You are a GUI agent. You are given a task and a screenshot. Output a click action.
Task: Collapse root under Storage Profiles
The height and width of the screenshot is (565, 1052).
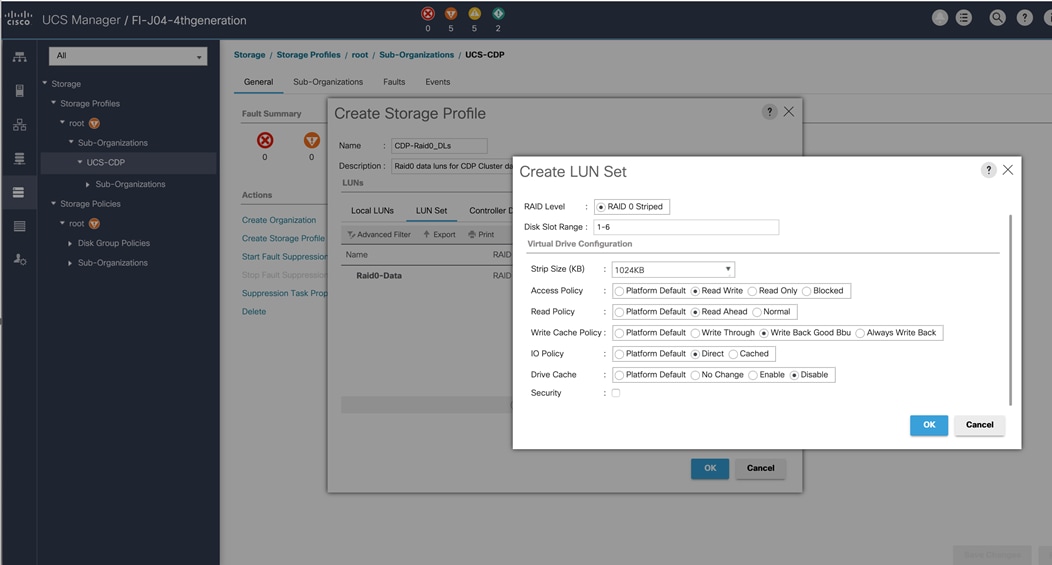pyautogui.click(x=62, y=122)
